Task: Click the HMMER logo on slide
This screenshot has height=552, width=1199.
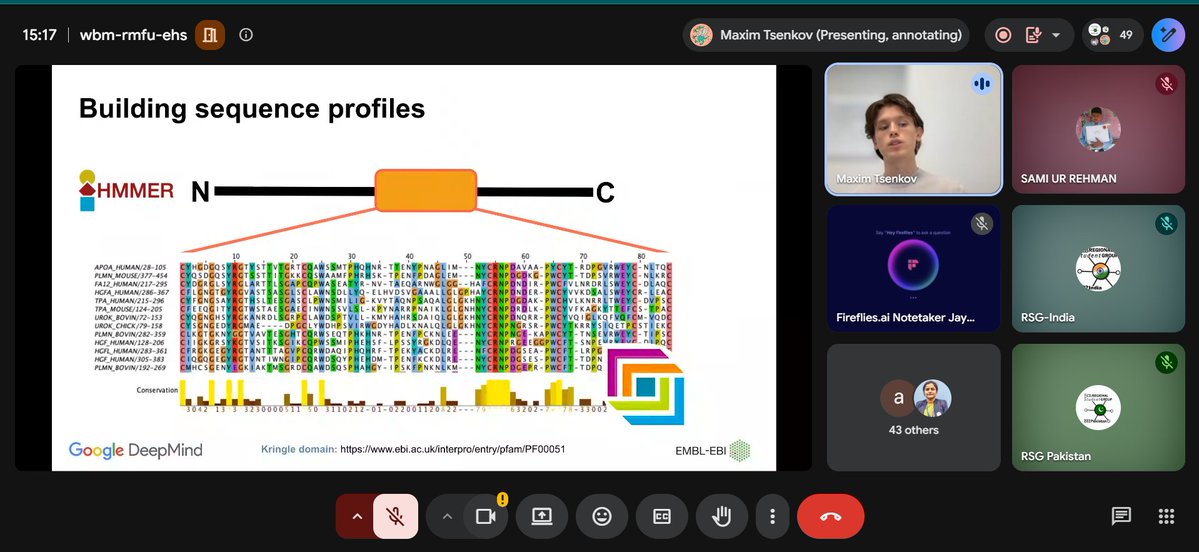Action: pos(126,190)
